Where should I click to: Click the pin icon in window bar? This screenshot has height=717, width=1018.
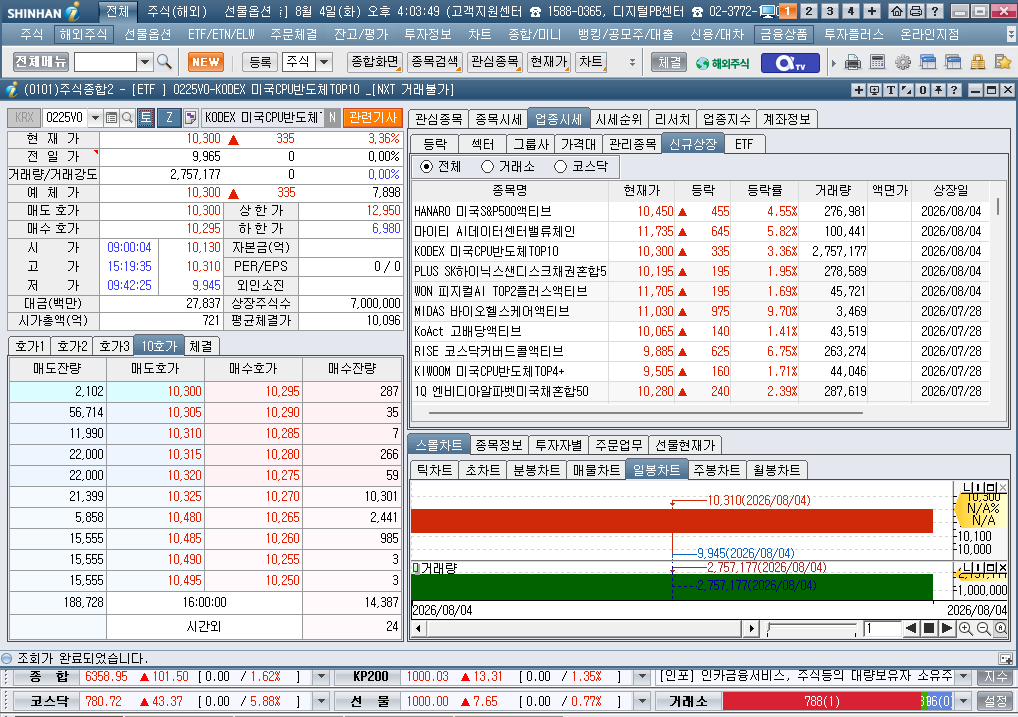(x=938, y=90)
